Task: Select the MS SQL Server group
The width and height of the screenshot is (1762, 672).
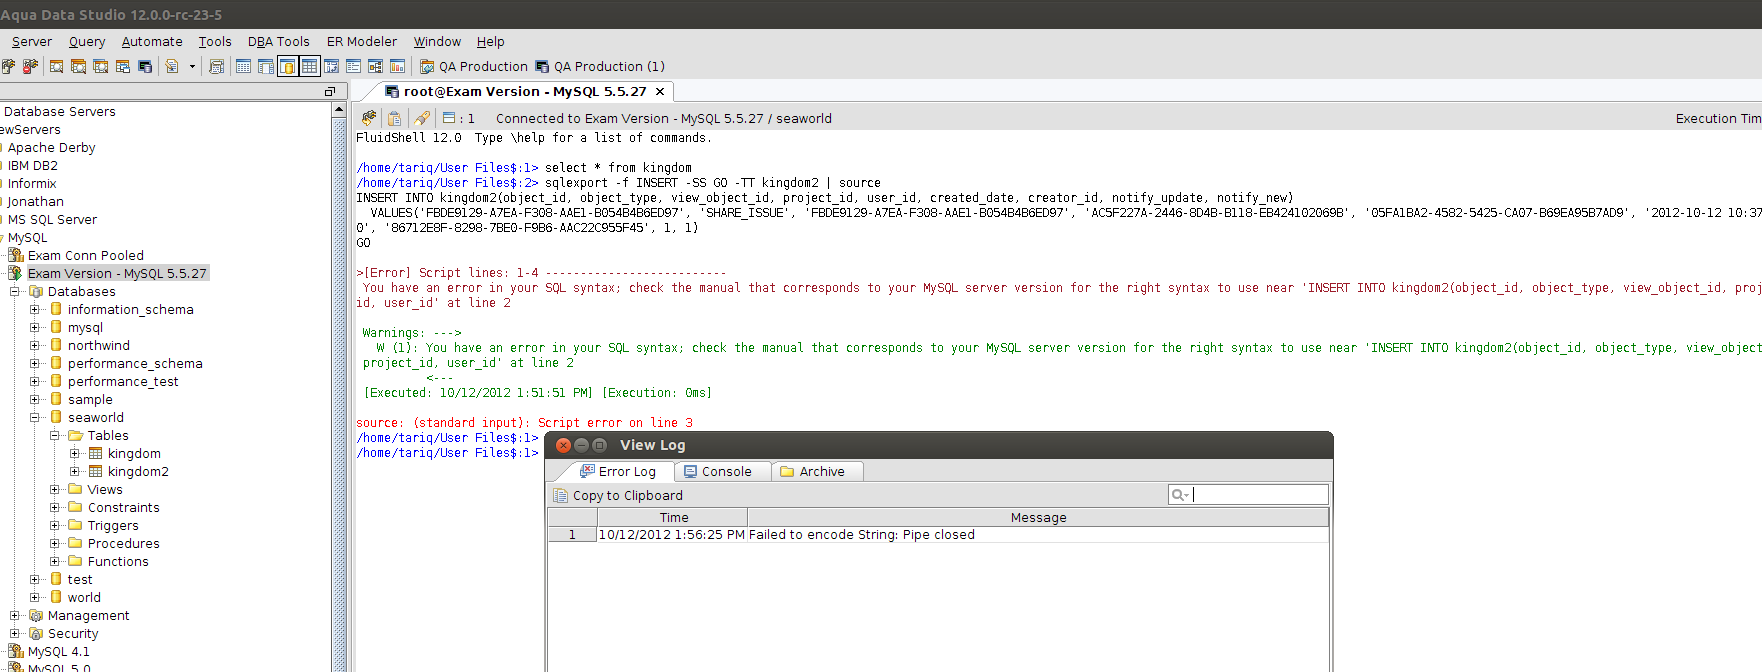Action: tap(52, 219)
